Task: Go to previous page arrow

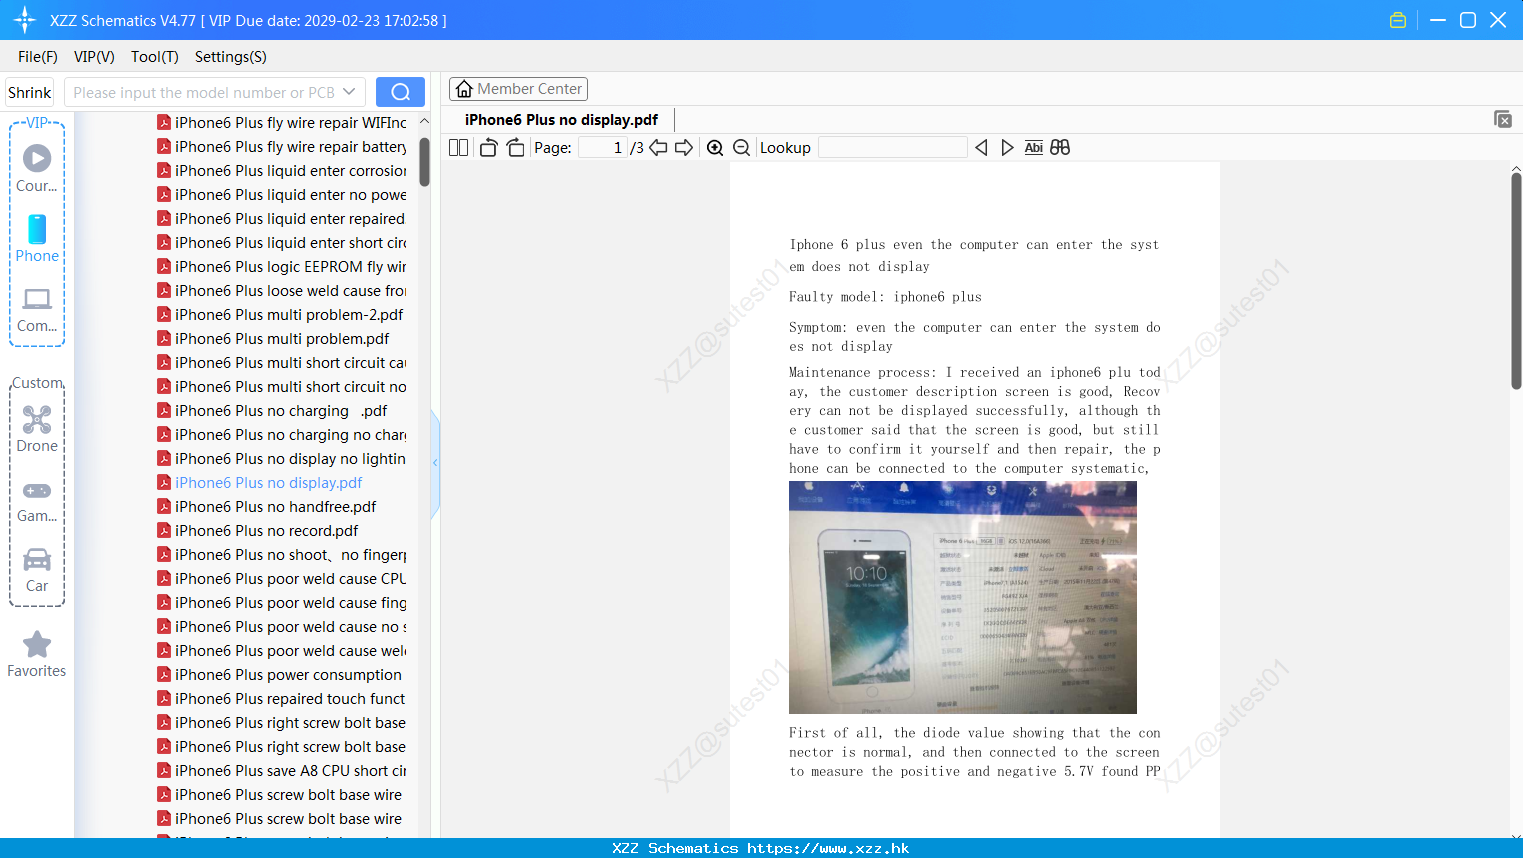Action: pyautogui.click(x=658, y=148)
